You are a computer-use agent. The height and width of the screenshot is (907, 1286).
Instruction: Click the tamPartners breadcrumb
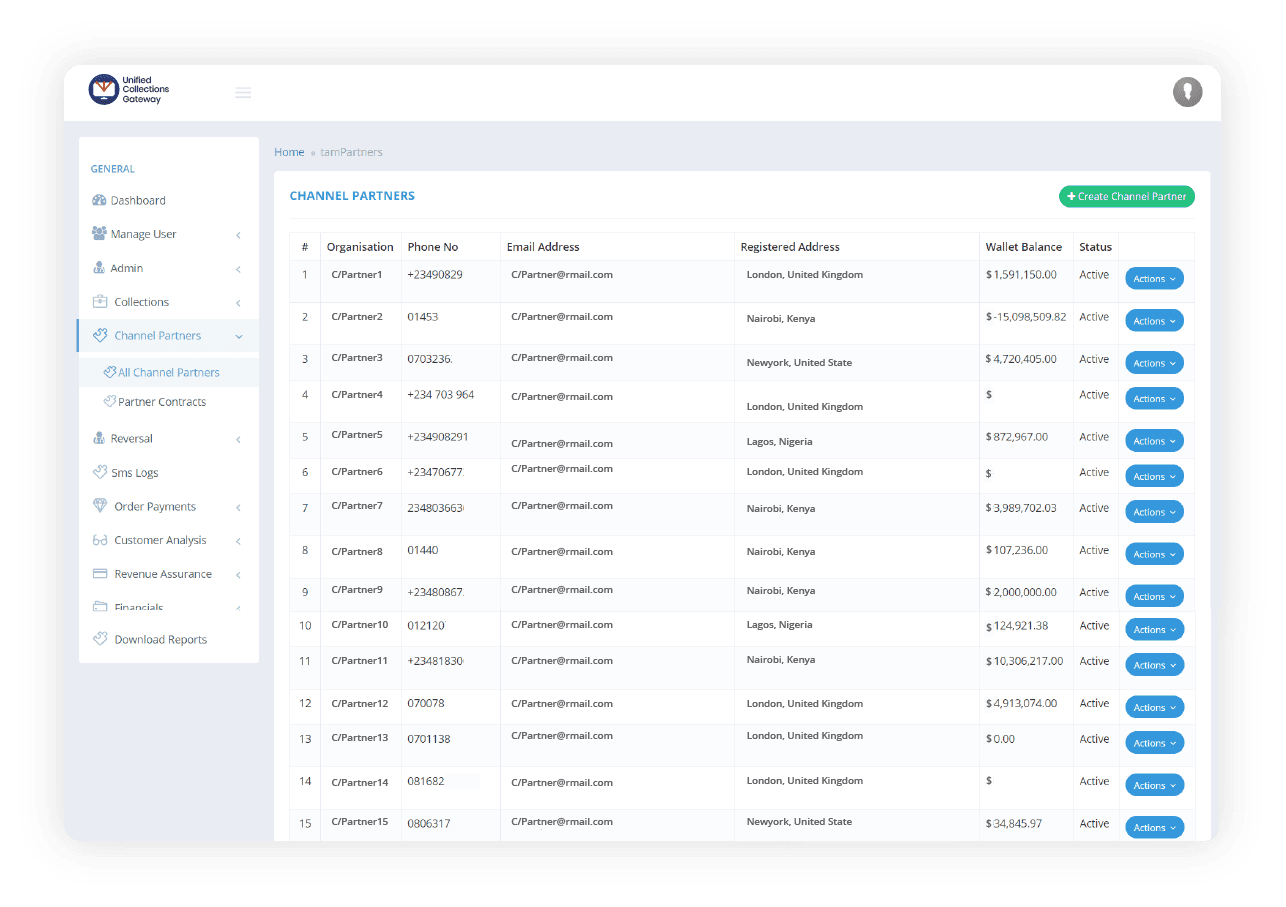click(351, 152)
